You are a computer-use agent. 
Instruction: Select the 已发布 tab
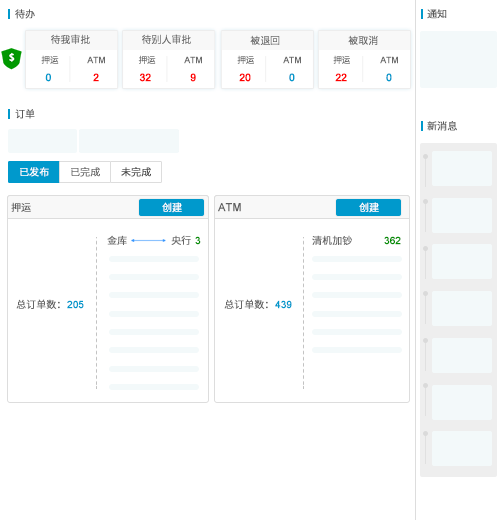pos(34,172)
